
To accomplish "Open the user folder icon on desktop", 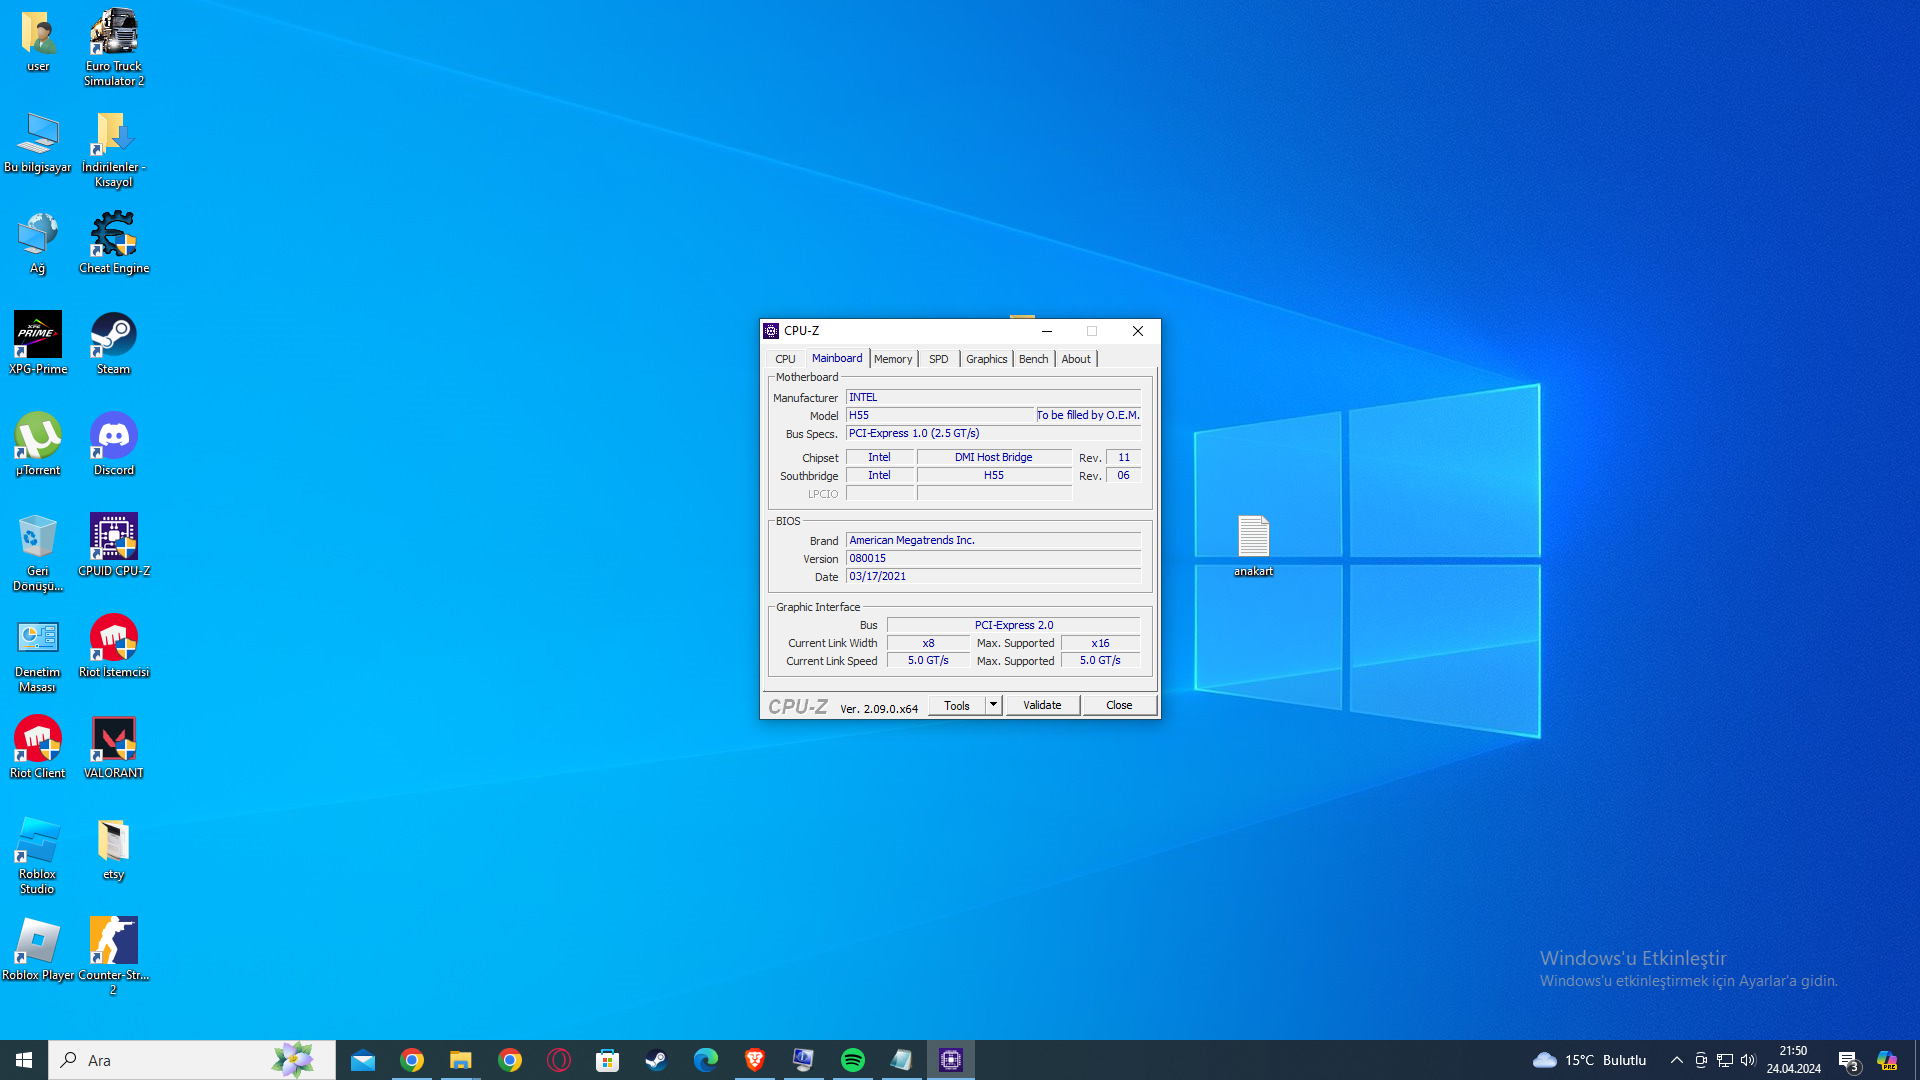I will (38, 42).
